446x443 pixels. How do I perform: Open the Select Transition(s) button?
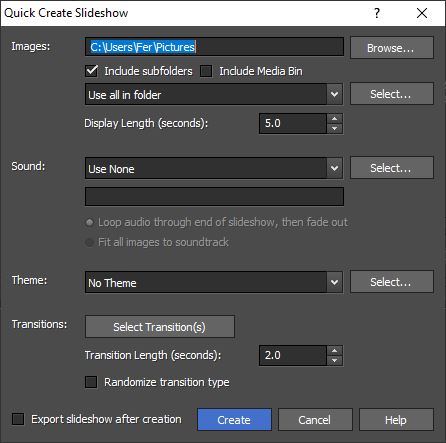click(160, 327)
